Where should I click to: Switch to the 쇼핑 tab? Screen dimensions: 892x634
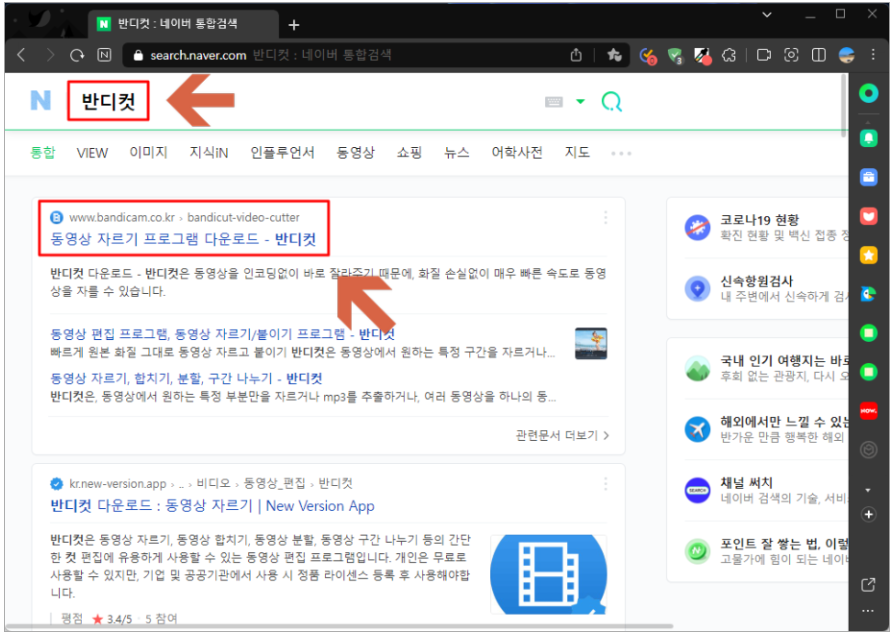point(409,153)
